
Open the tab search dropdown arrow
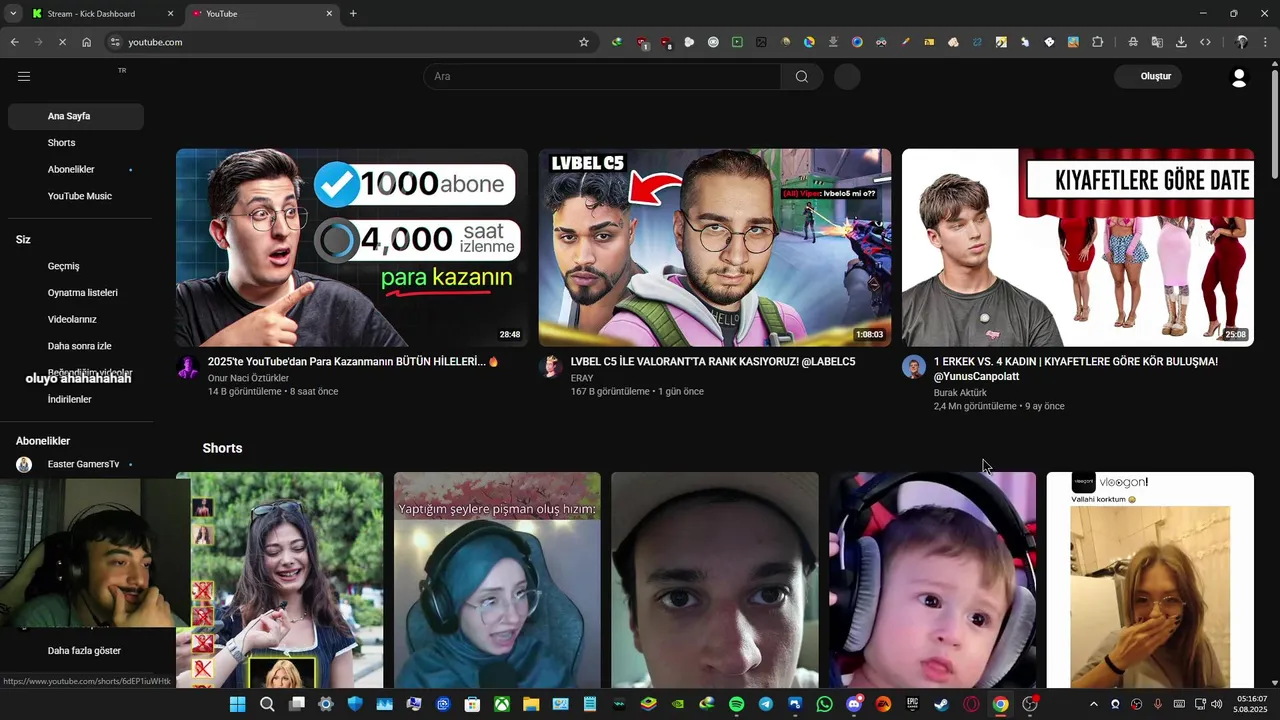[x=13, y=13]
